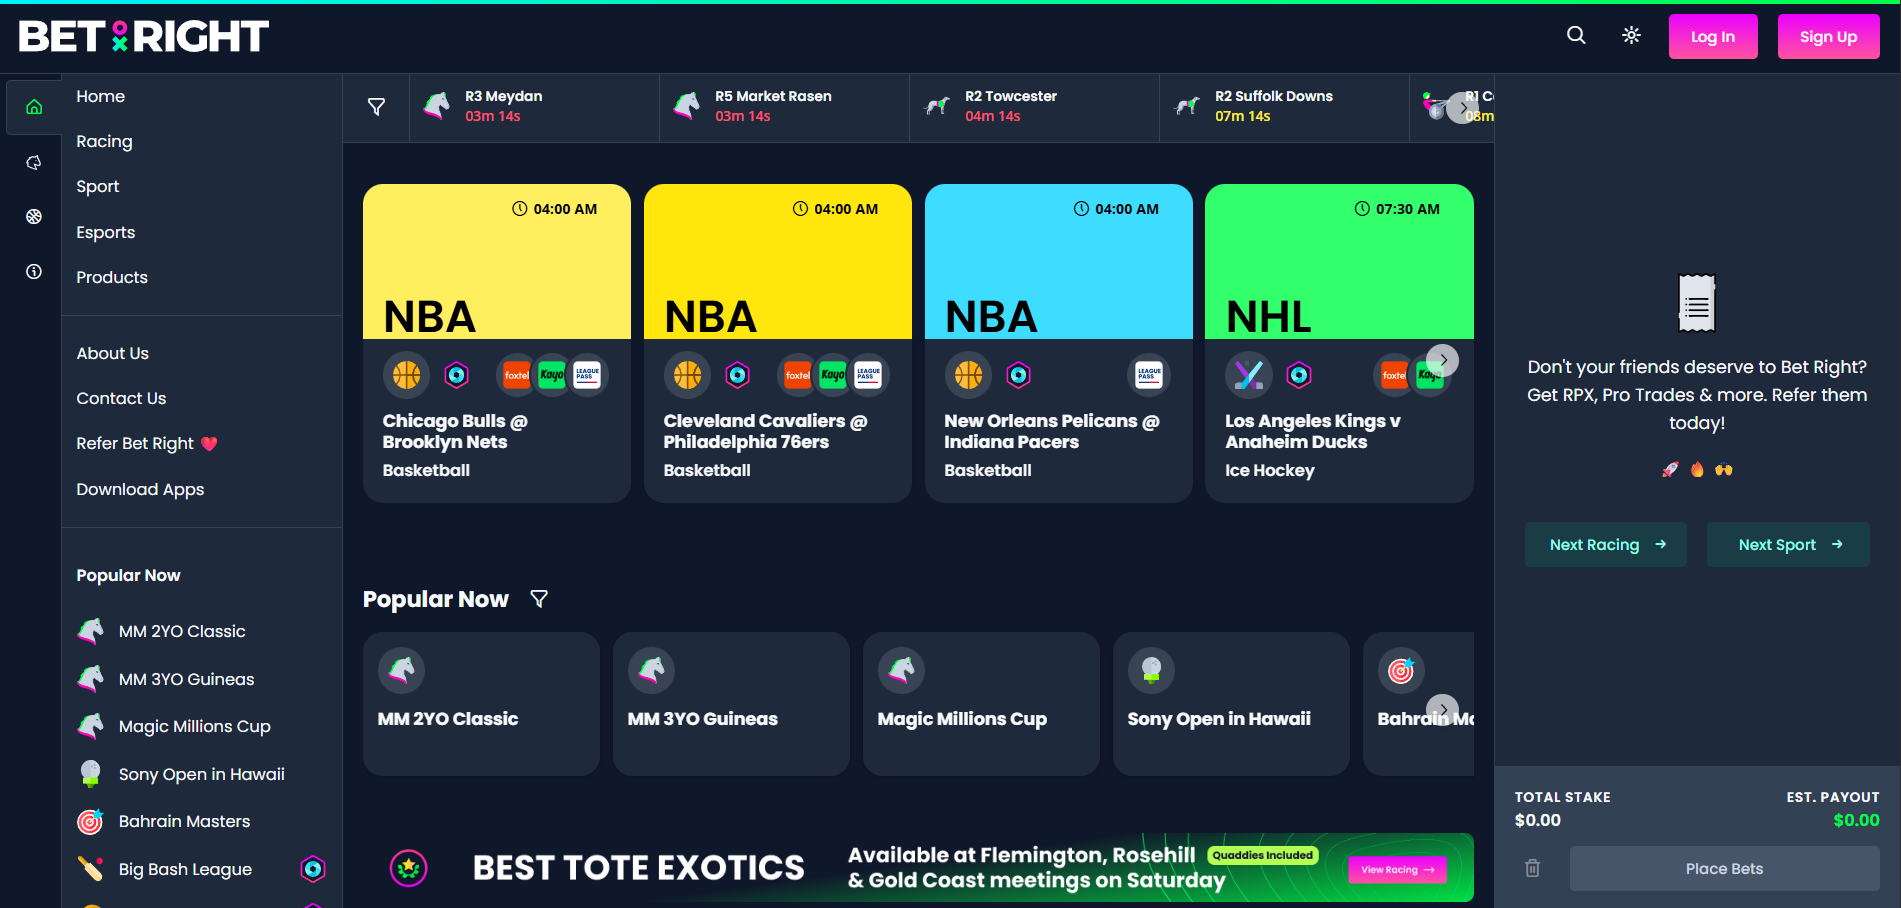Select the R5 Market Rasen race
The image size is (1901, 908).
(784, 106)
